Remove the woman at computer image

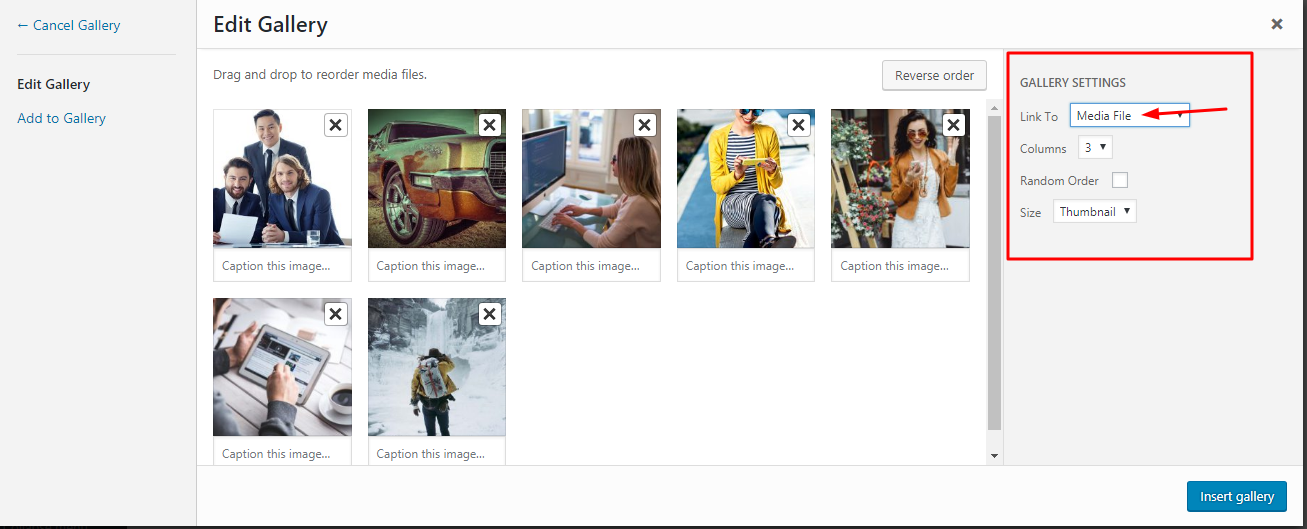tap(645, 125)
